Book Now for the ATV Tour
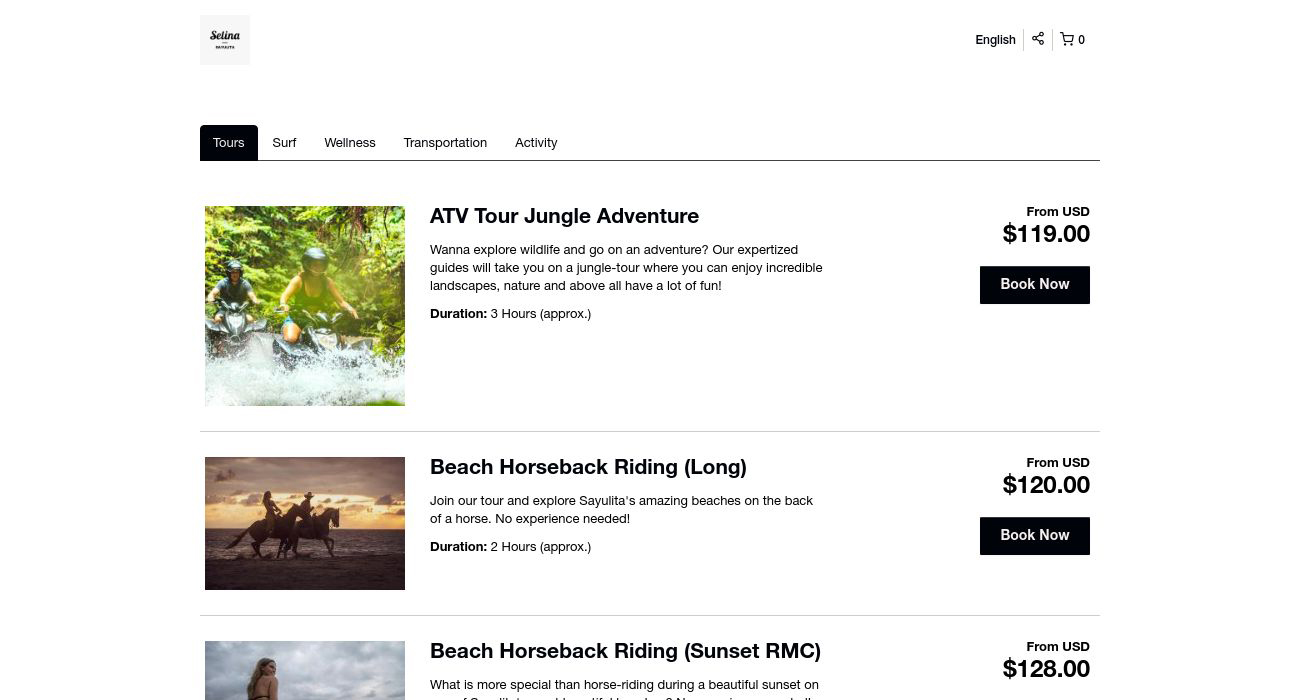The height and width of the screenshot is (700, 1300). pyautogui.click(x=1034, y=285)
